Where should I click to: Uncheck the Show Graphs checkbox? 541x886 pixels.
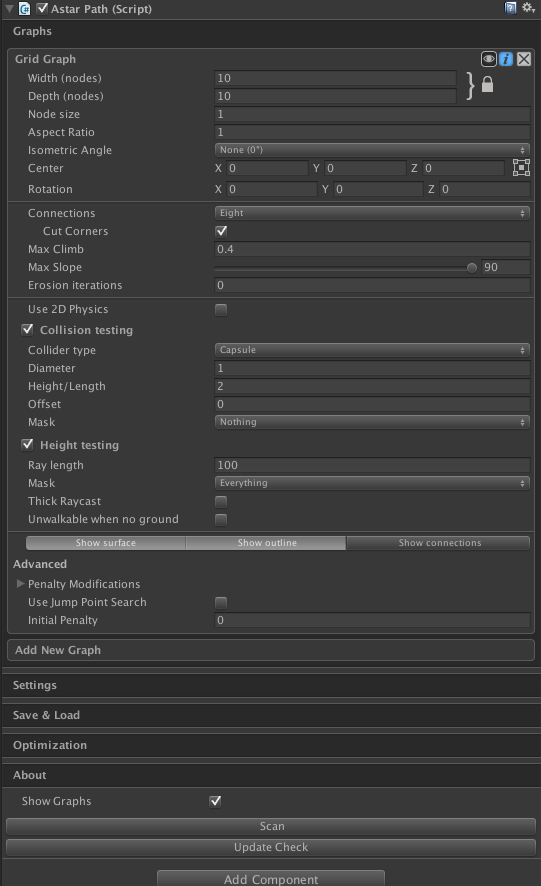click(215, 801)
